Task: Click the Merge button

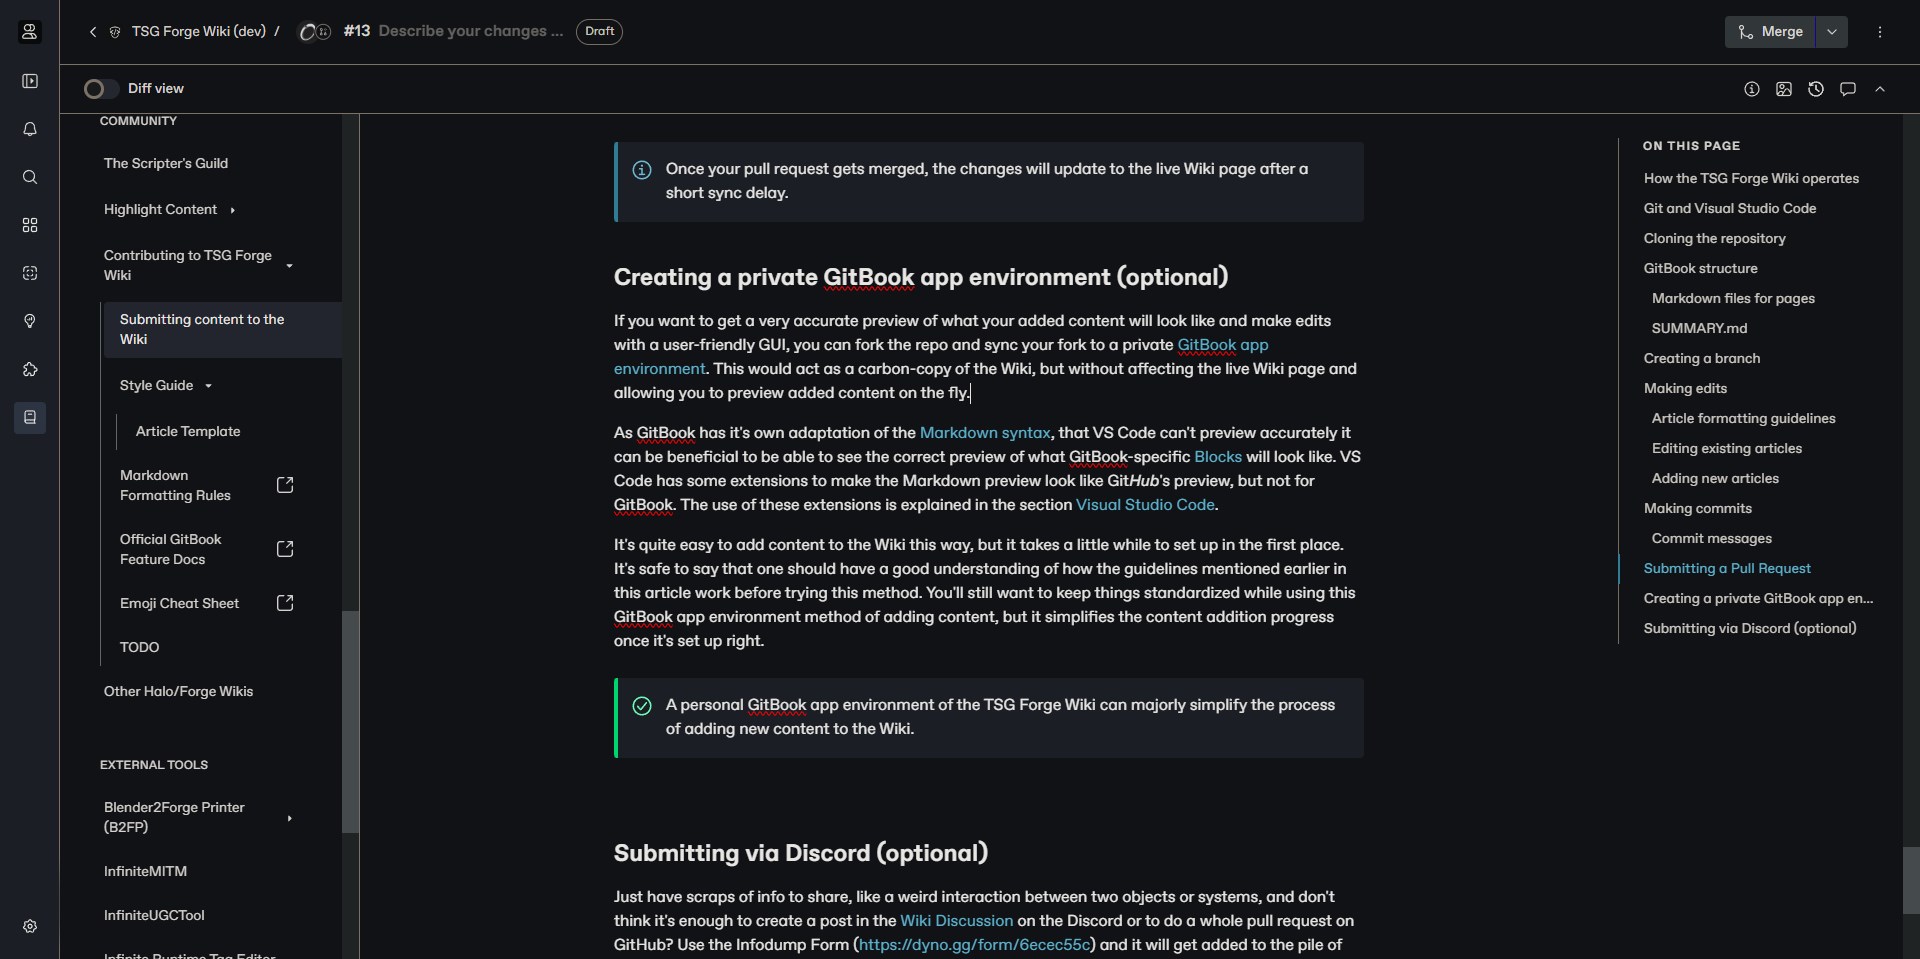Action: coord(1771,32)
